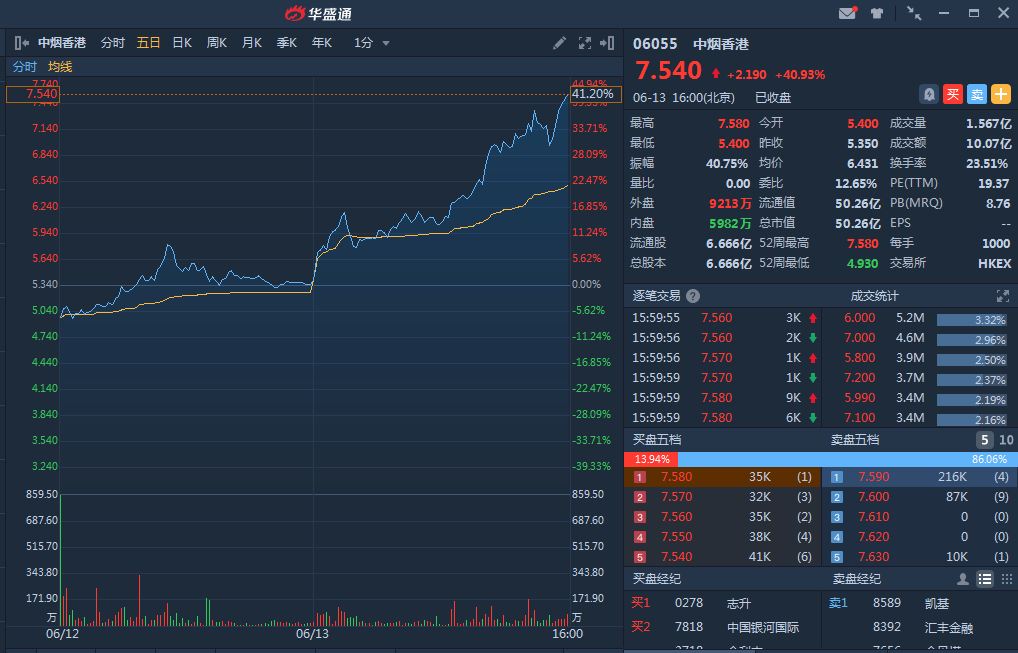The height and width of the screenshot is (653, 1018).
Task: Select the pencil drawing tool on chart
Action: click(559, 43)
